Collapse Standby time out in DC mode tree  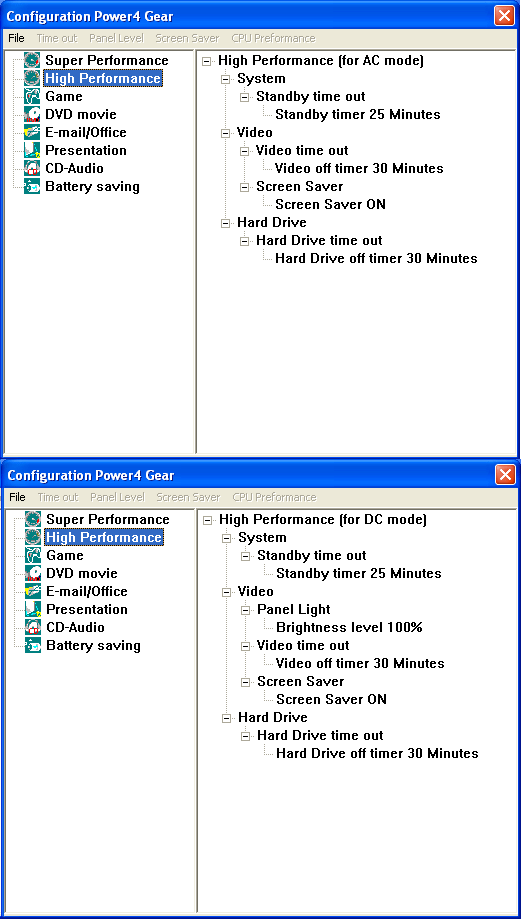click(246, 556)
